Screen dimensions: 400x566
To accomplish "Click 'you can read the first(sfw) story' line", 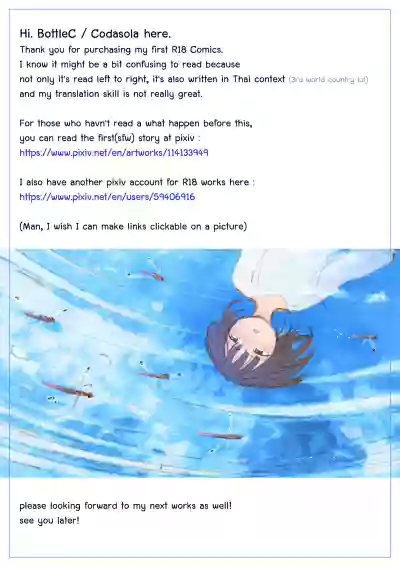I will coord(110,138).
